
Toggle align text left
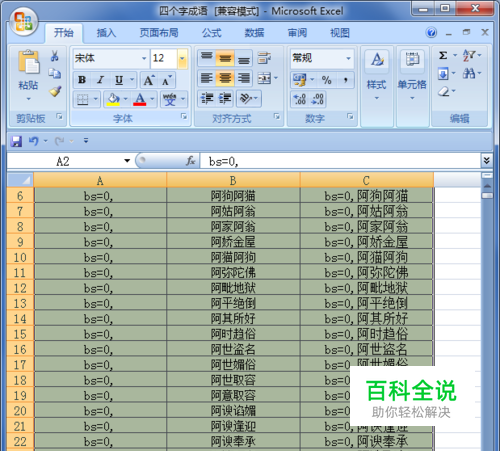[207, 78]
